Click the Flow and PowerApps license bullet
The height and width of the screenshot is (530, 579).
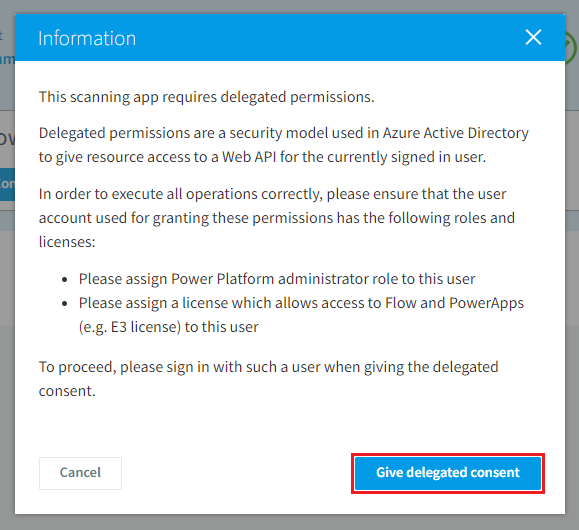click(301, 315)
